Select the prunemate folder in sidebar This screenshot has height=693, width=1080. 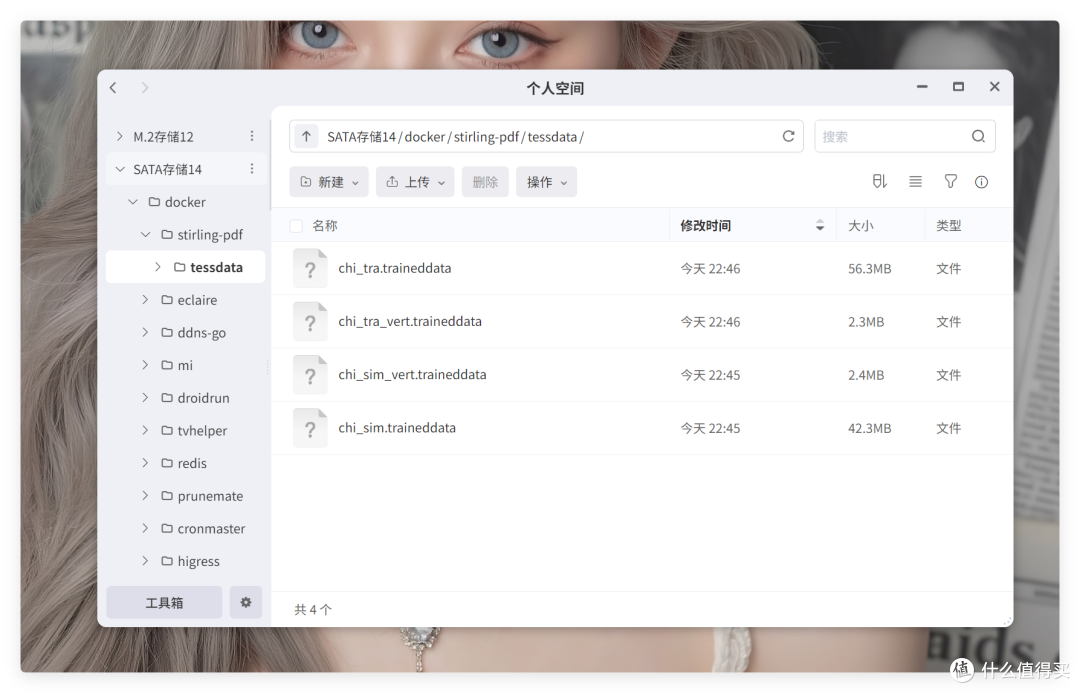pyautogui.click(x=210, y=496)
